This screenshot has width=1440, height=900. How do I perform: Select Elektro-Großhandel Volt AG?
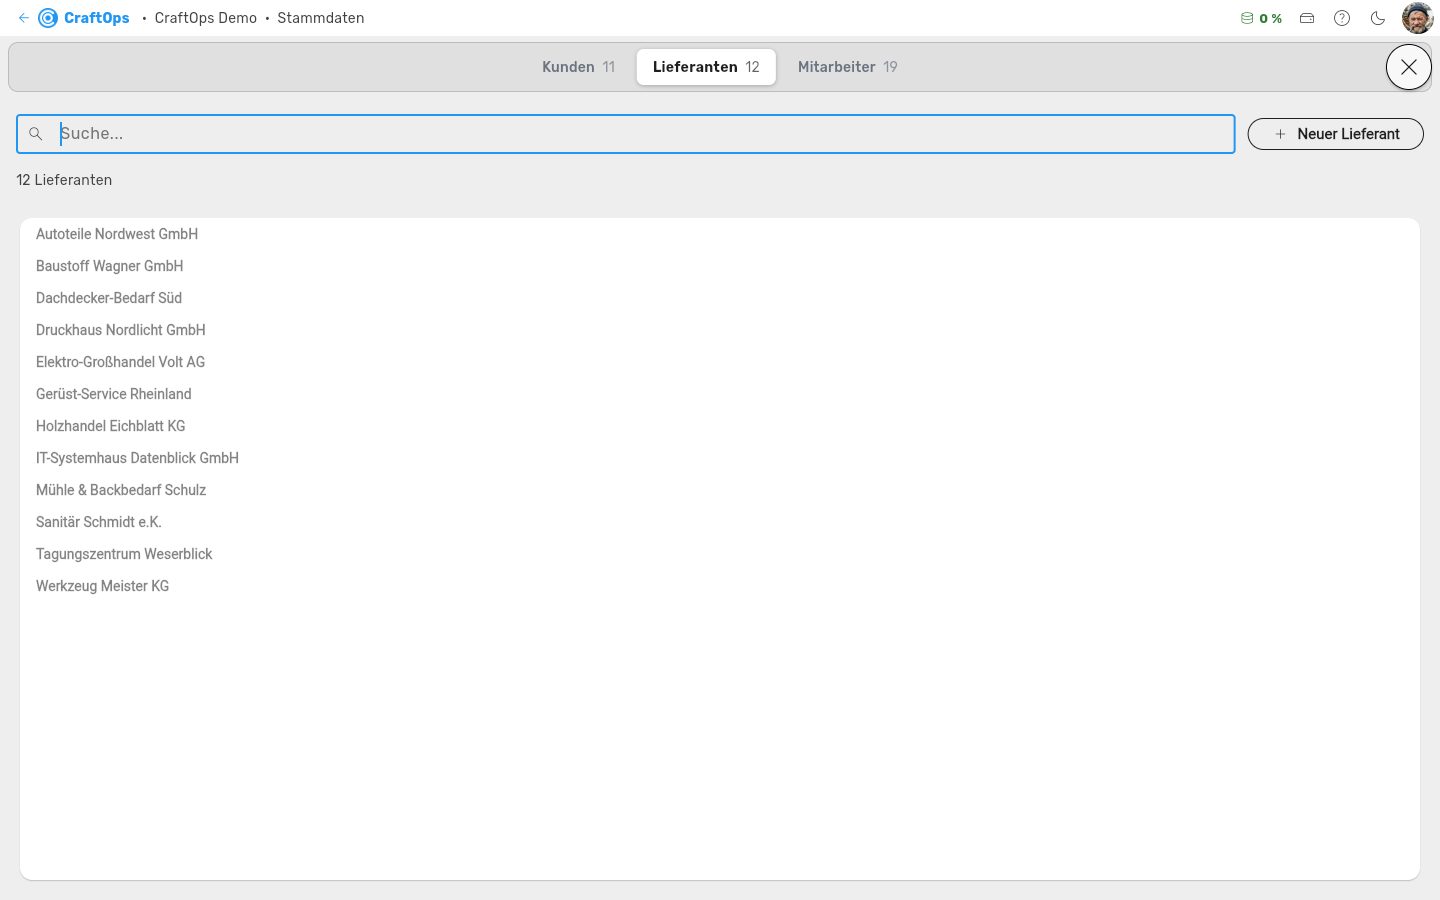click(x=720, y=362)
